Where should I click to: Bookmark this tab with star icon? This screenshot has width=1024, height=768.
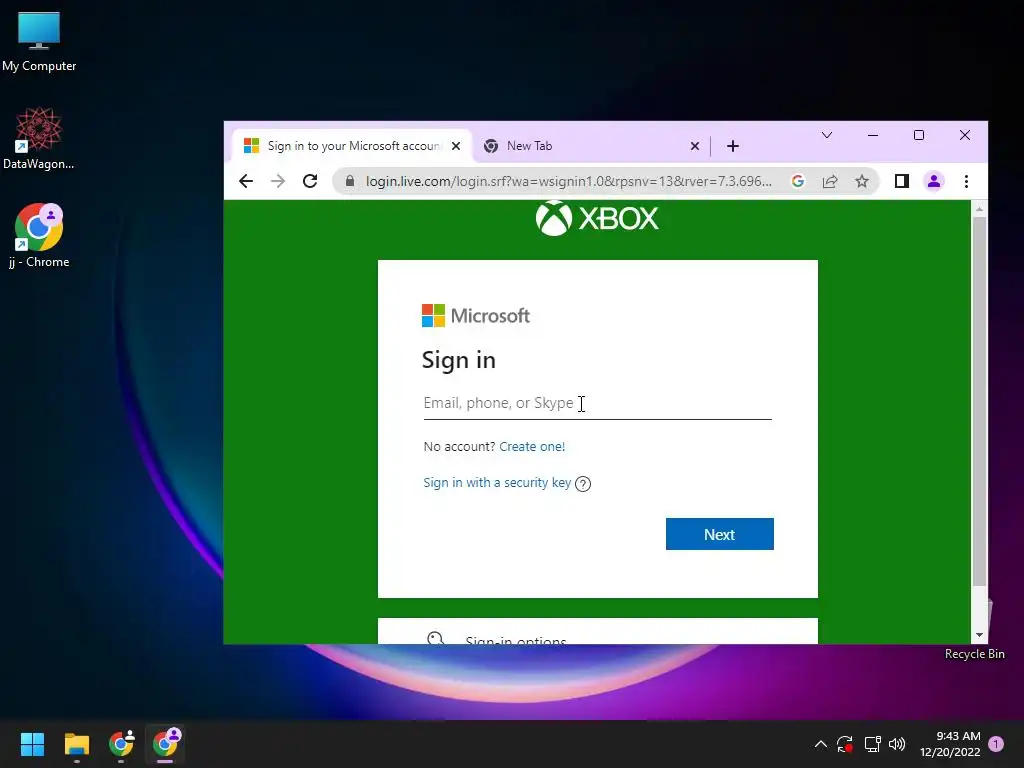[862, 181]
